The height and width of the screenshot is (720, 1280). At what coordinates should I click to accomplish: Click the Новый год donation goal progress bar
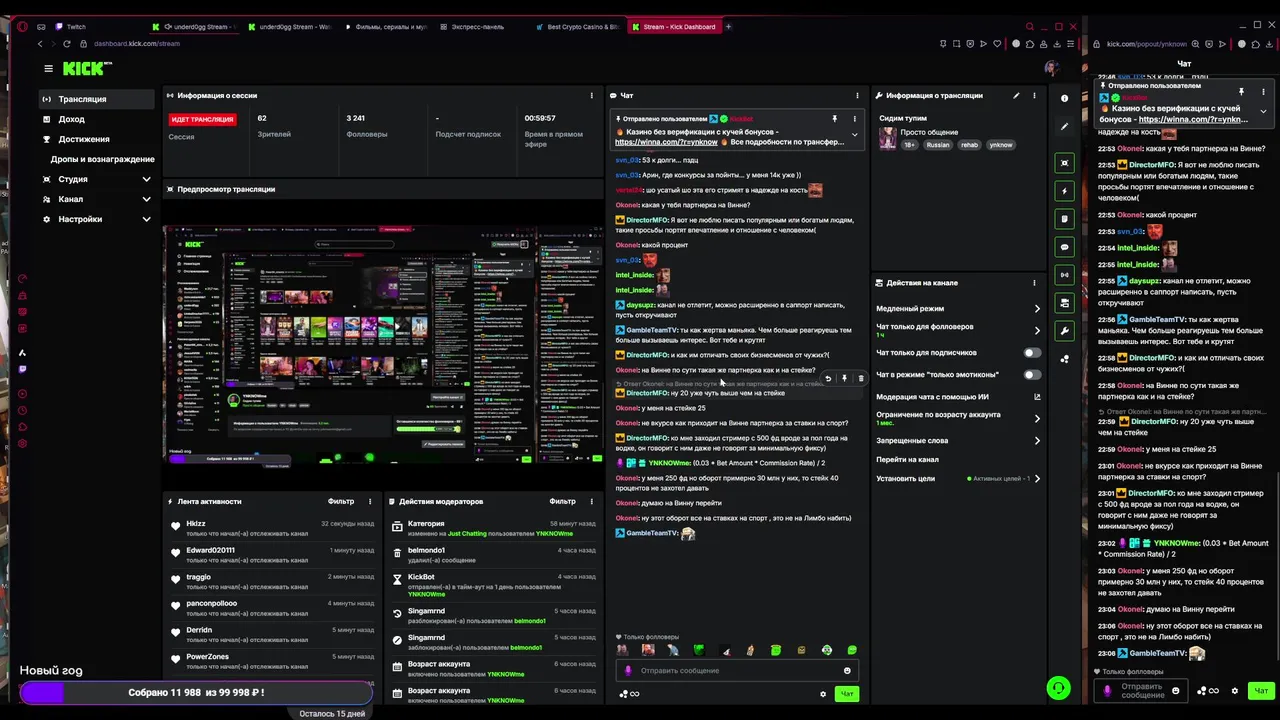pyautogui.click(x=196, y=693)
